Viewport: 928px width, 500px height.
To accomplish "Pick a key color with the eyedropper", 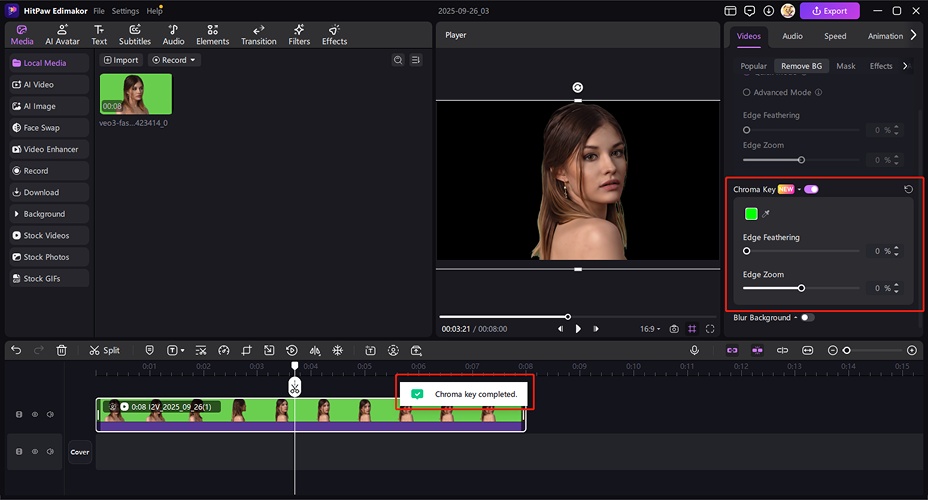I will point(766,213).
